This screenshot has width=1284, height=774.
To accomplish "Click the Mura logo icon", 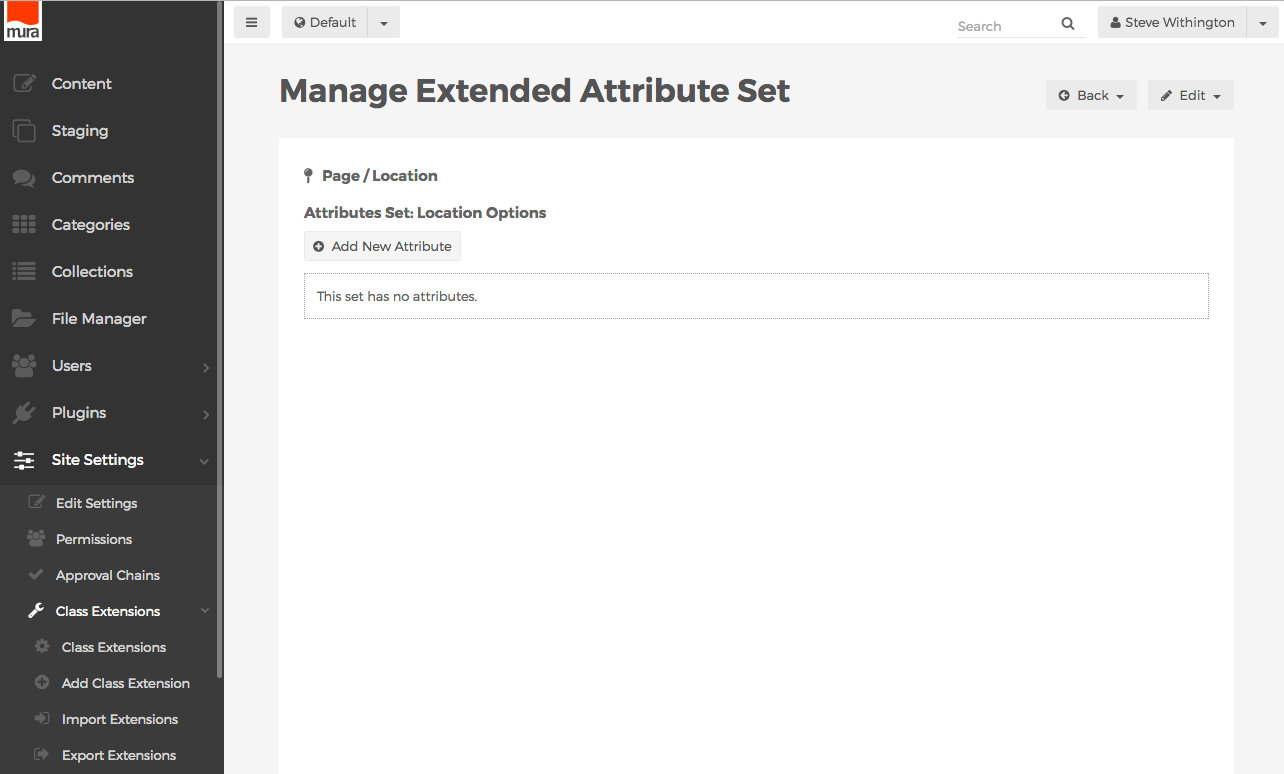I will pos(22,21).
